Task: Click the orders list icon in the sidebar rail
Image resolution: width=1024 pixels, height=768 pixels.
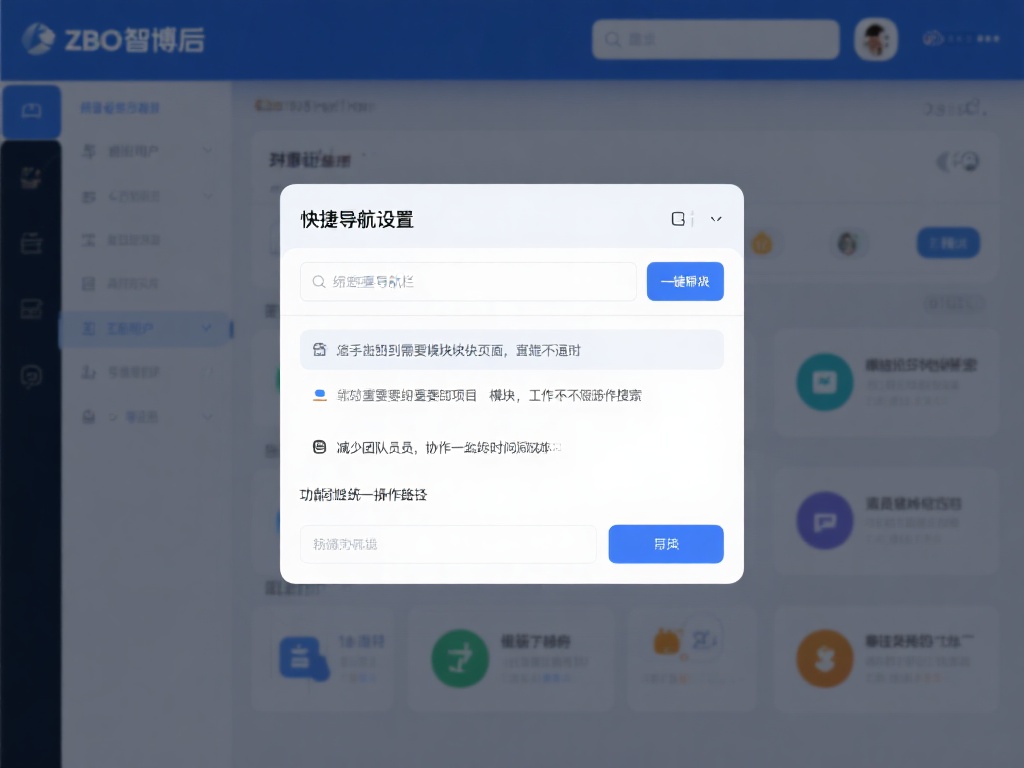Action: [30, 243]
